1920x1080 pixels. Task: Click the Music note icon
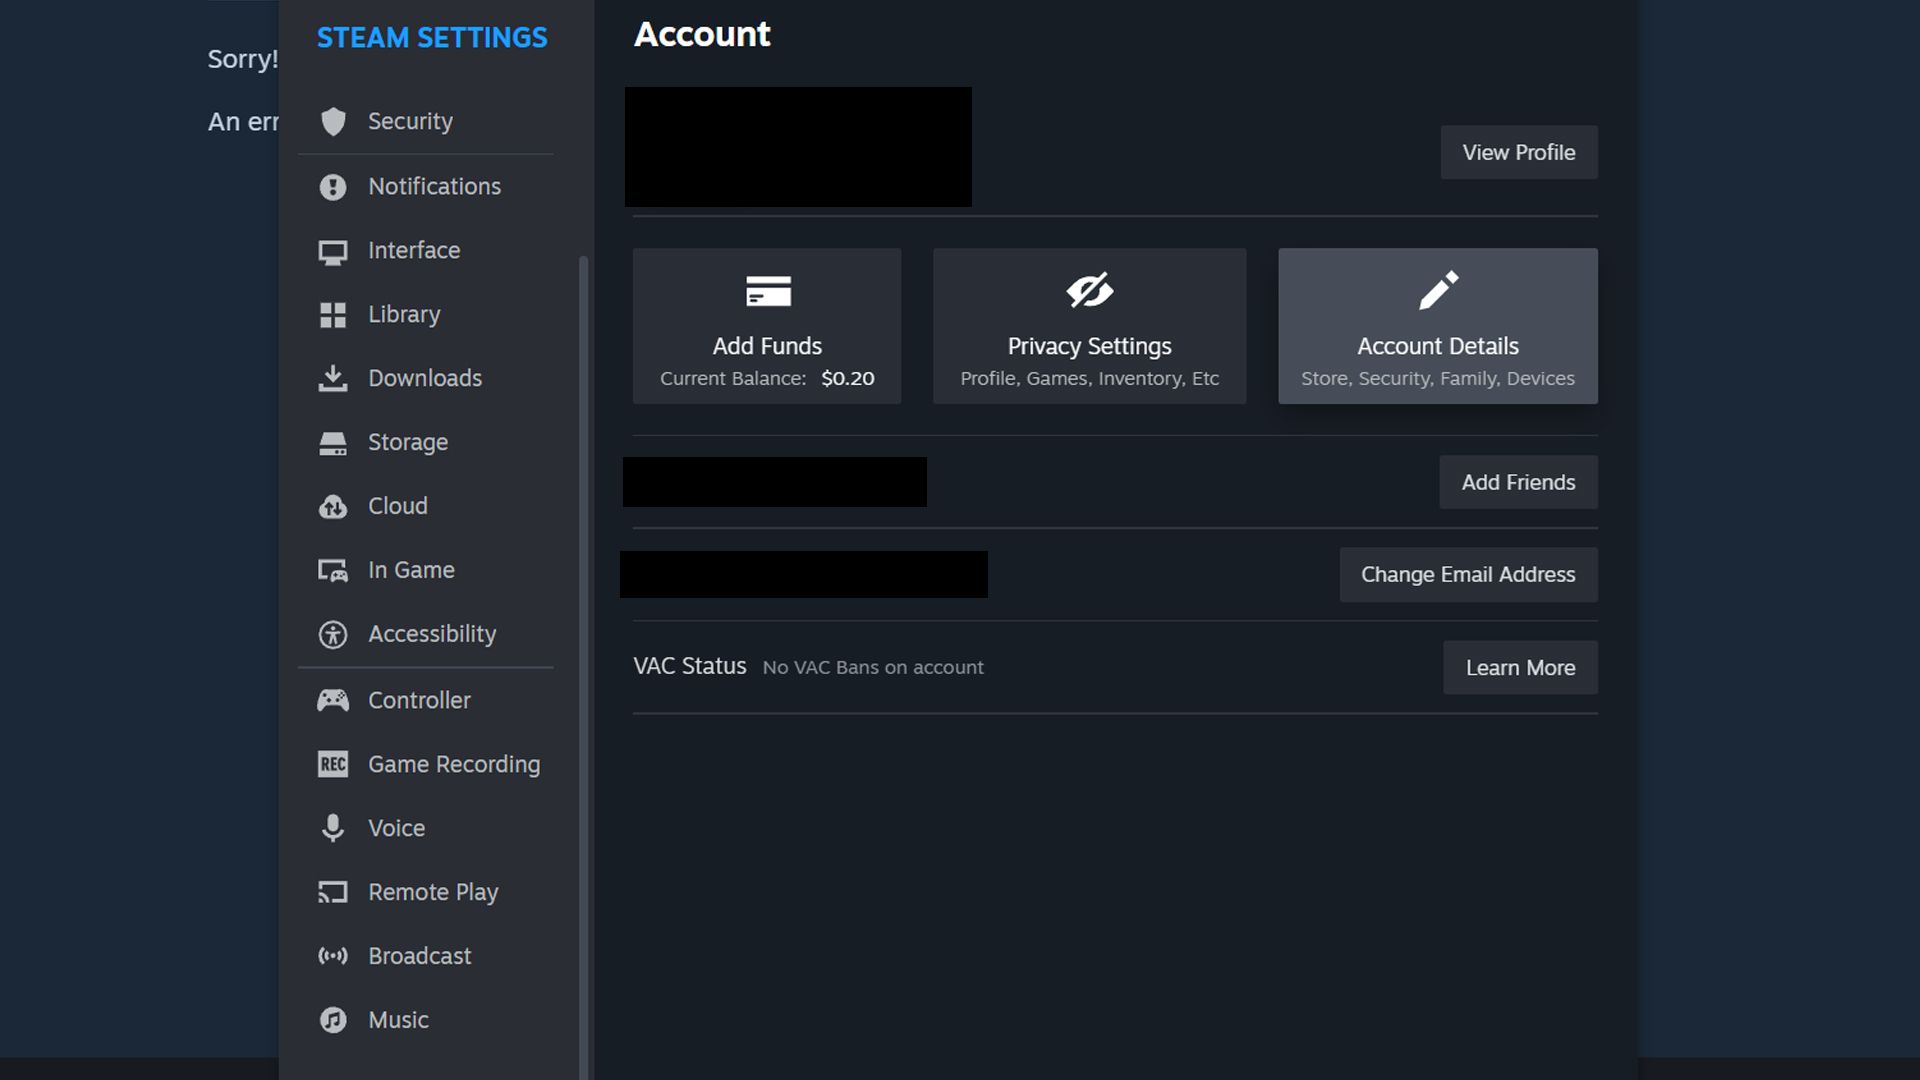333,1020
